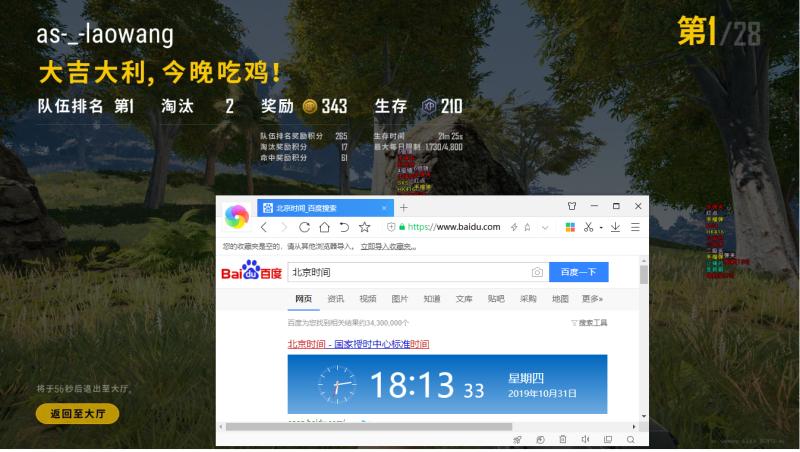Bookmark the page with the star icon

pos(365,227)
